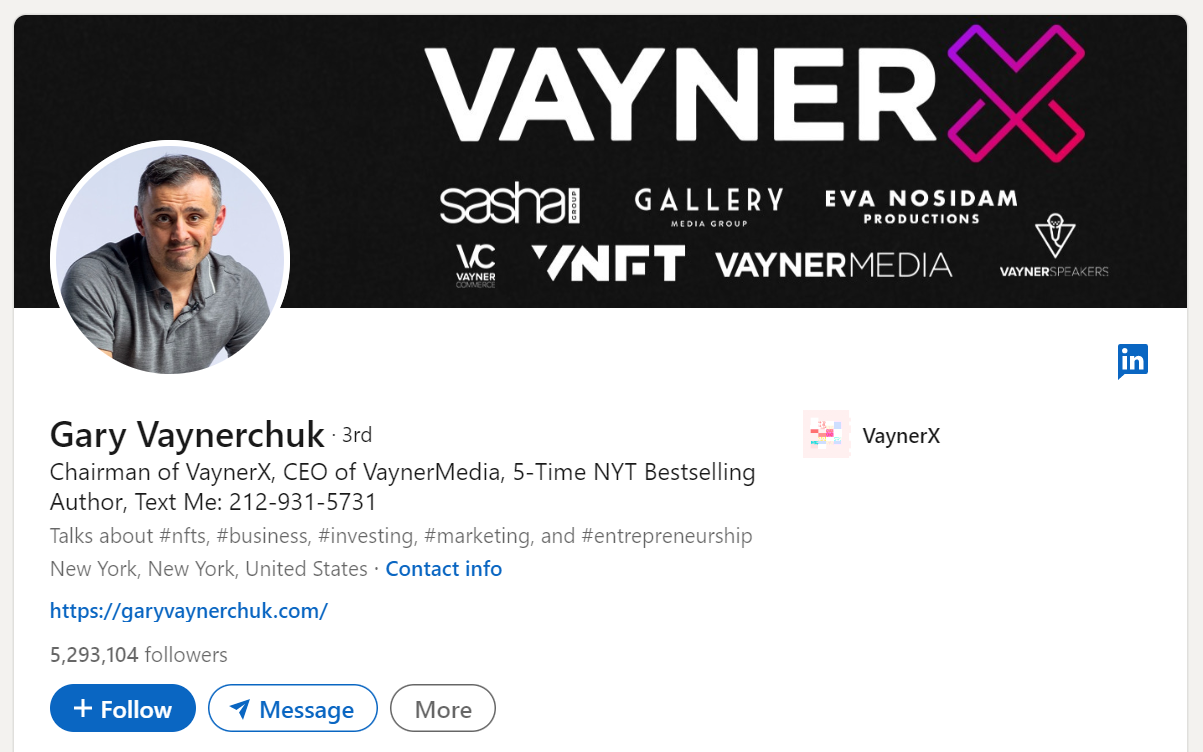Send a Message to Gary
This screenshot has width=1203, height=752.
coord(293,709)
